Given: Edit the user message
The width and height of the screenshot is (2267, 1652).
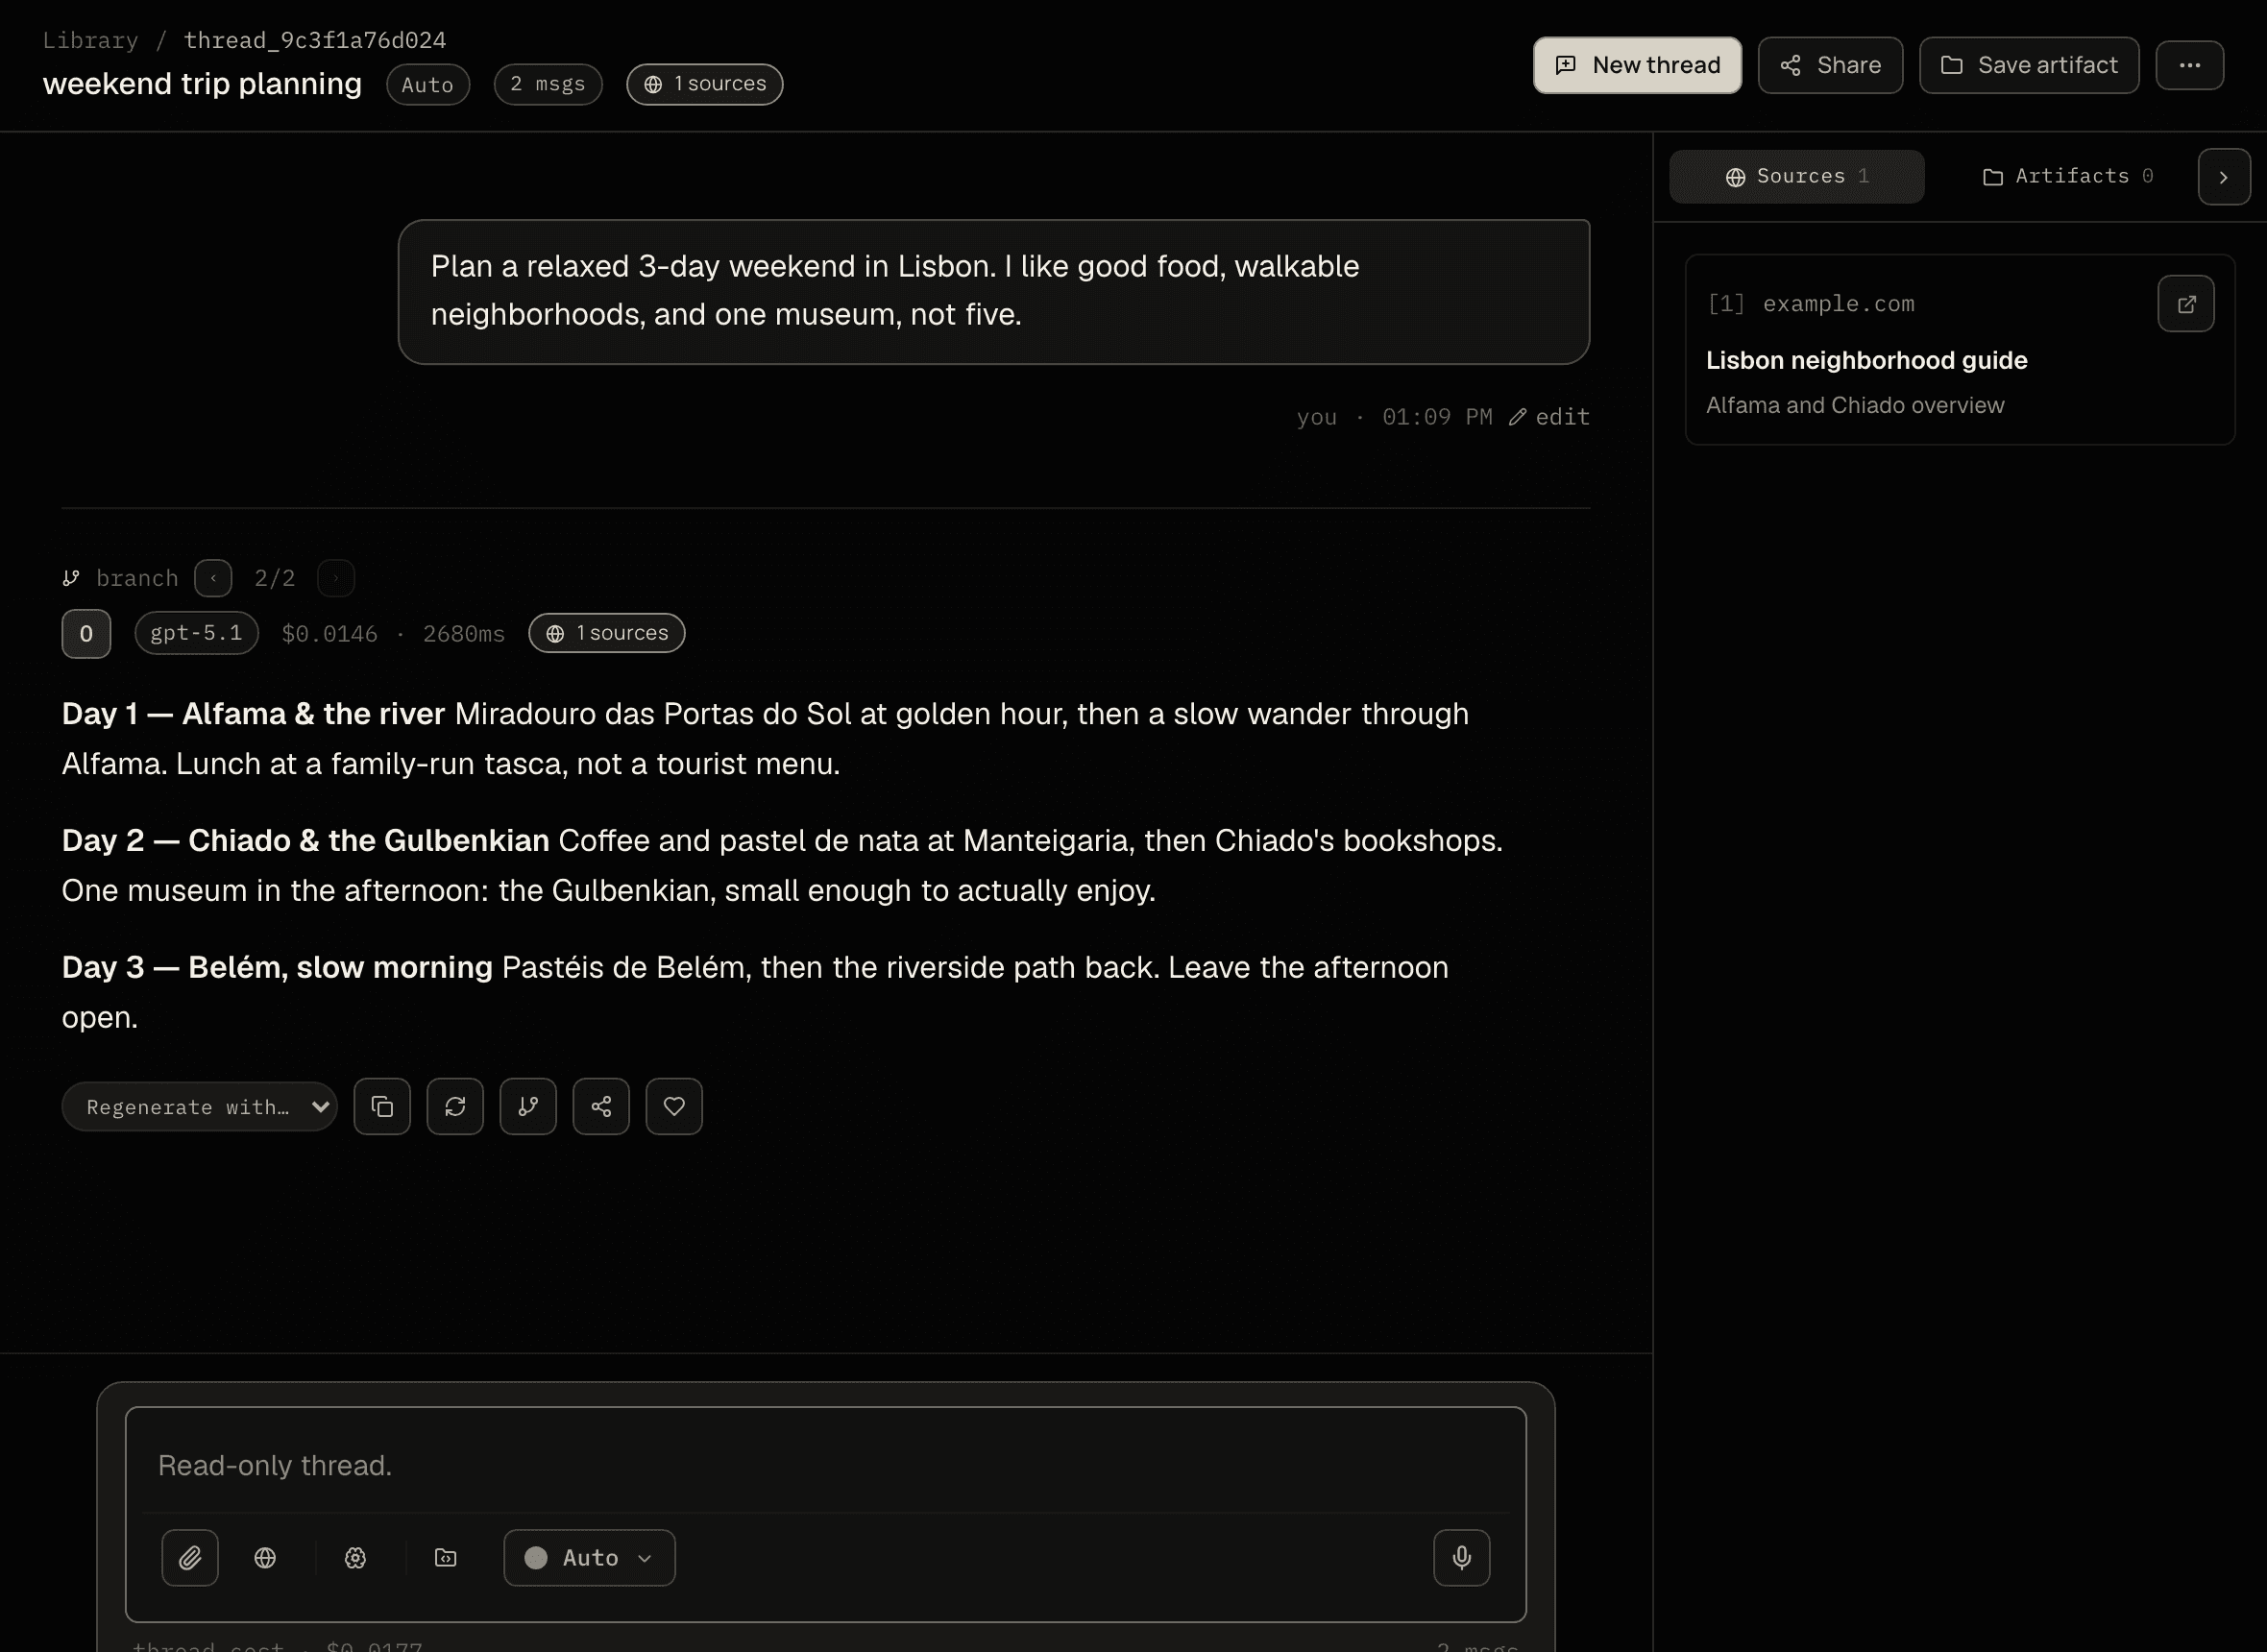Looking at the screenshot, I should tap(1549, 417).
